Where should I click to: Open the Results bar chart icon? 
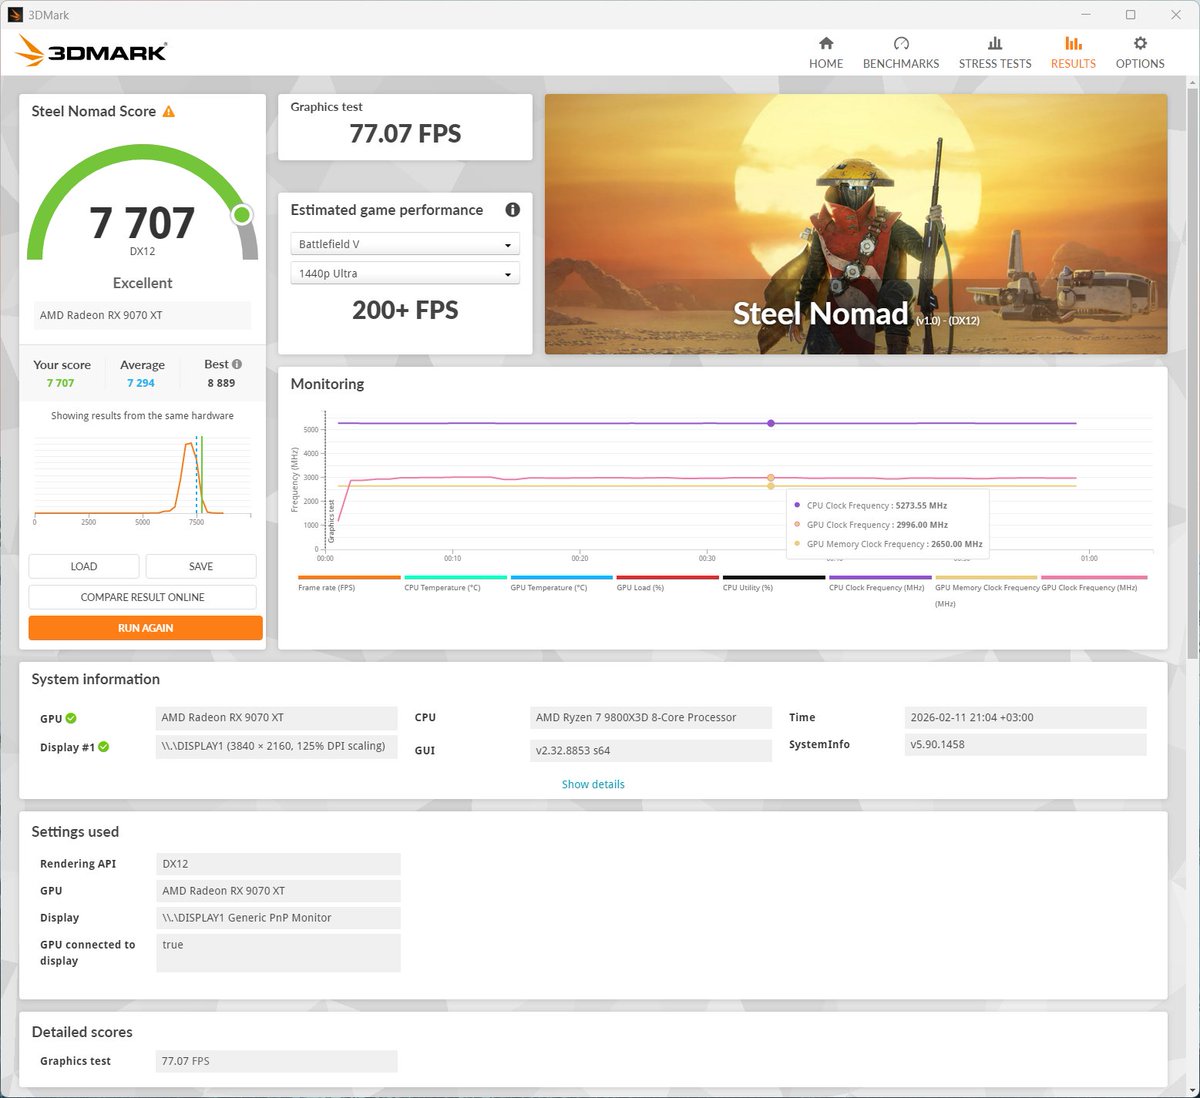(x=1073, y=43)
